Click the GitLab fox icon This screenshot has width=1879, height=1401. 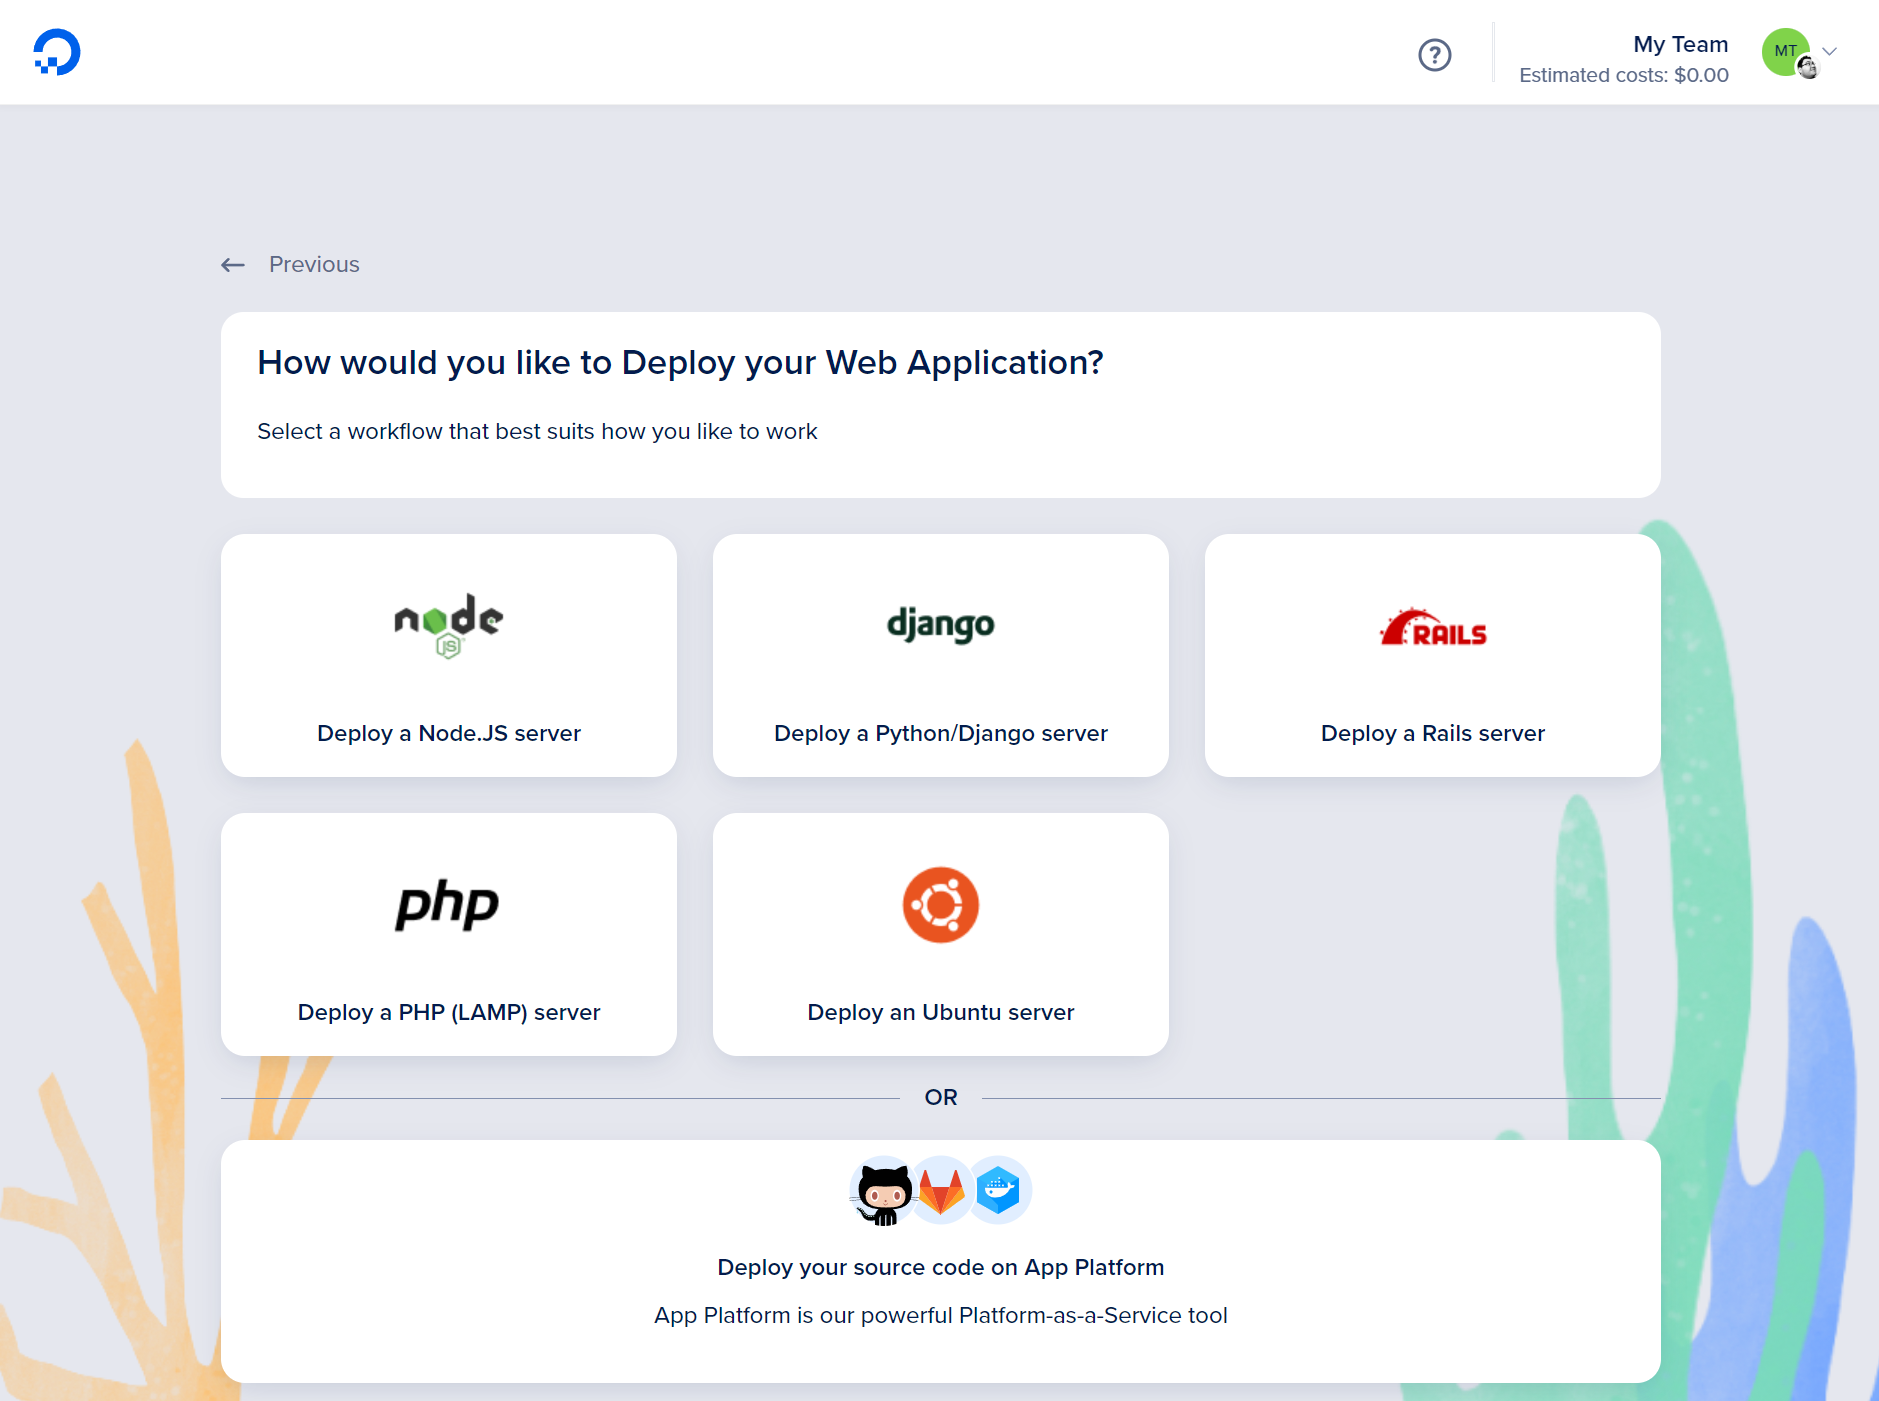point(941,1191)
